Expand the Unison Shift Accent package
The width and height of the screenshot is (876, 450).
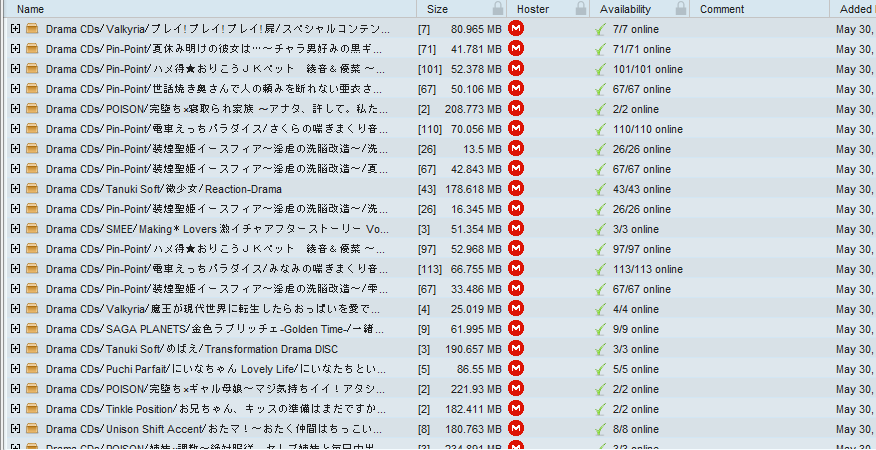coord(15,429)
